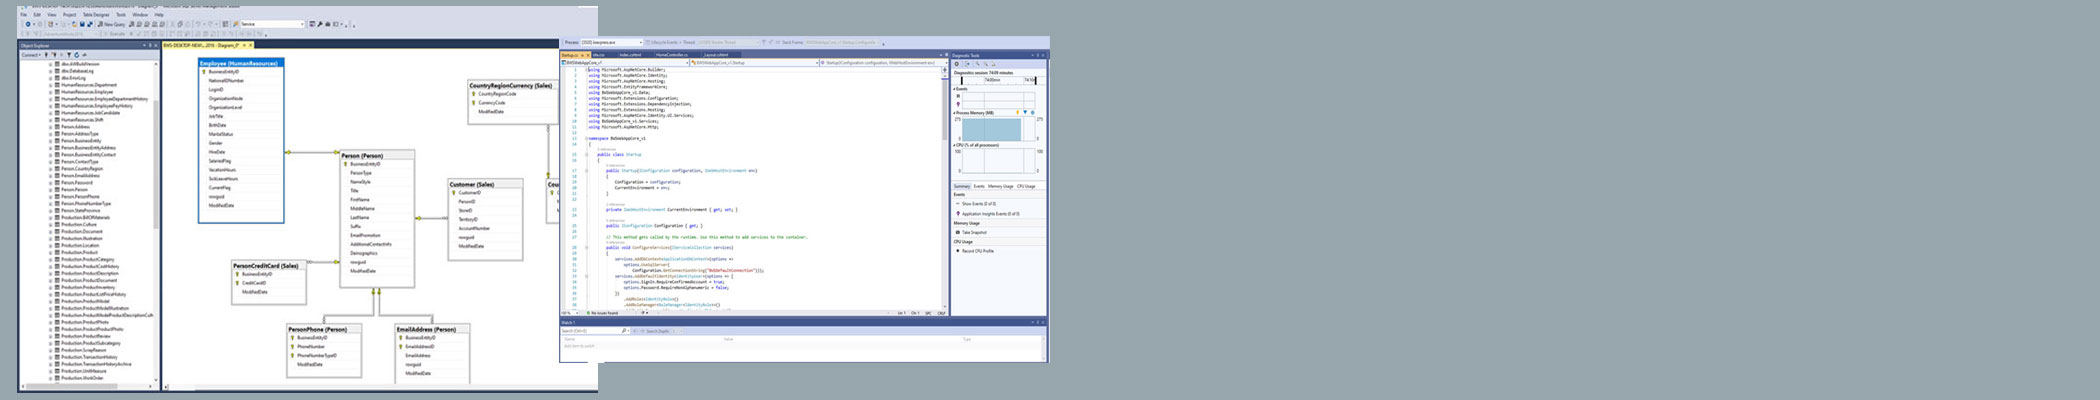Select HumanResources.Shift in Object Explorer
The height and width of the screenshot is (400, 2100).
(x=82, y=120)
